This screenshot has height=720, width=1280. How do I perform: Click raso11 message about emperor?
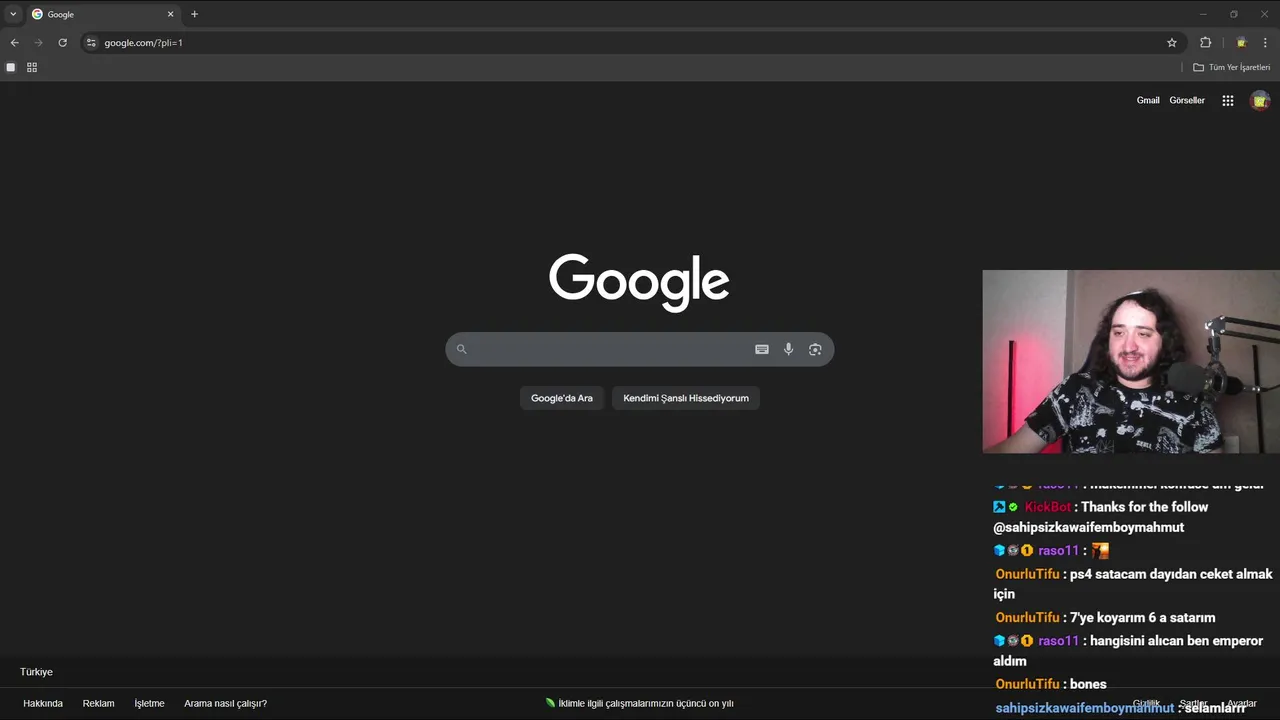pyautogui.click(x=1128, y=651)
